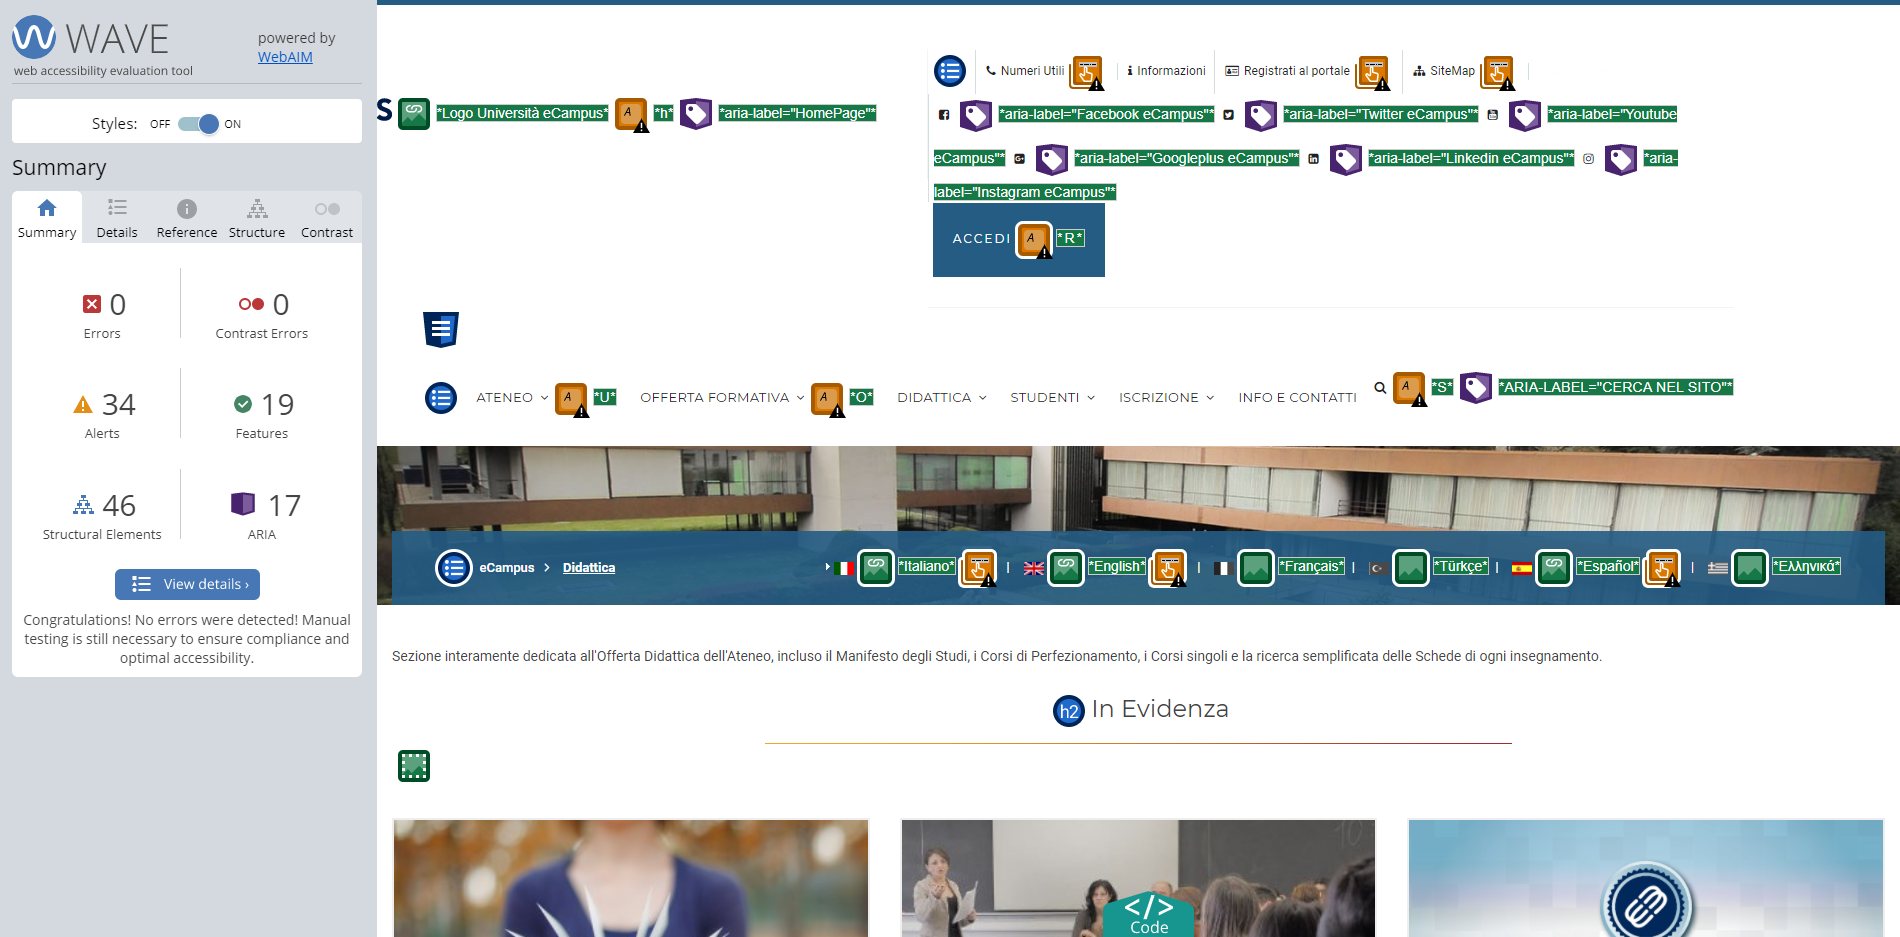Screen dimensions: 1900x937
Task: Expand the STUDENTI dropdown menu
Action: pos(1053,398)
